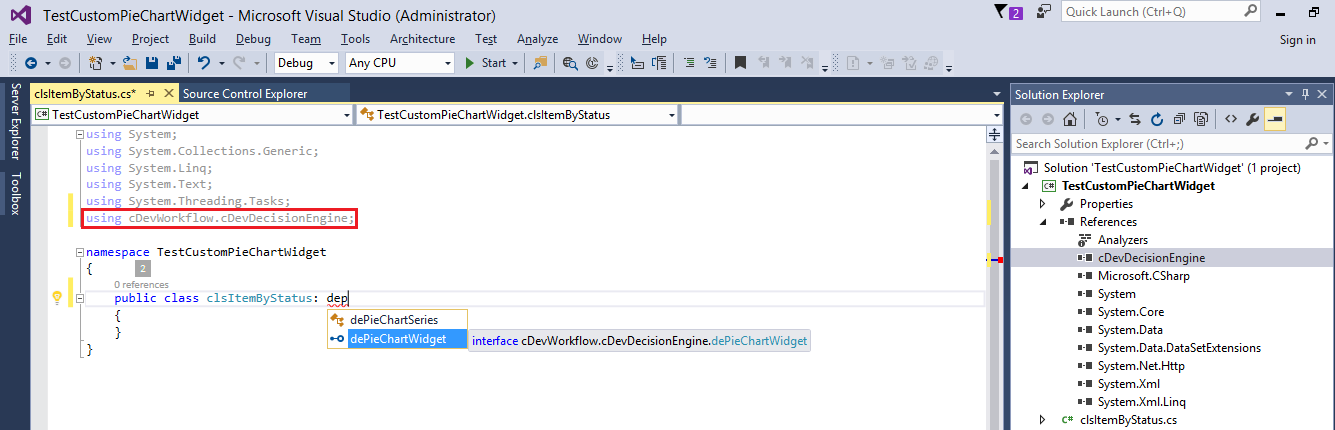Click the 0 references CodeLens link
This screenshot has height=430, width=1335.
pyautogui.click(x=141, y=285)
